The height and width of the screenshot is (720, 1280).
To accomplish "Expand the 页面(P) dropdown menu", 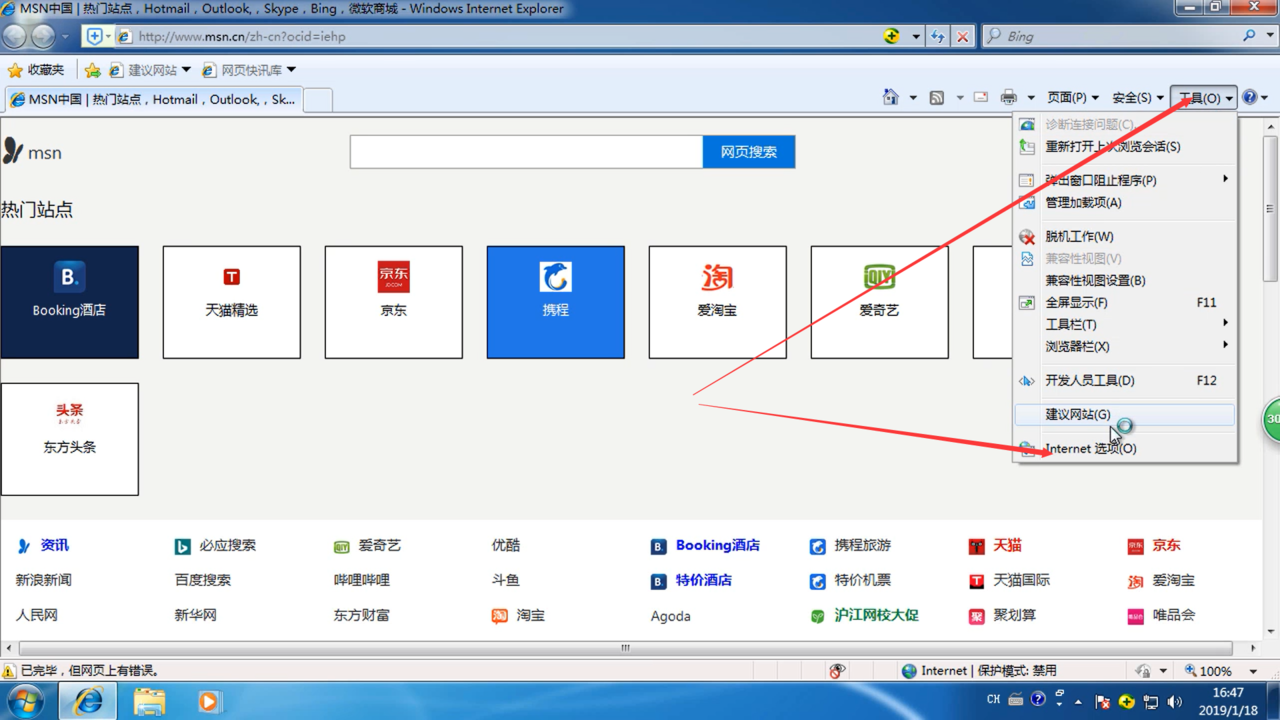I will pyautogui.click(x=1073, y=97).
